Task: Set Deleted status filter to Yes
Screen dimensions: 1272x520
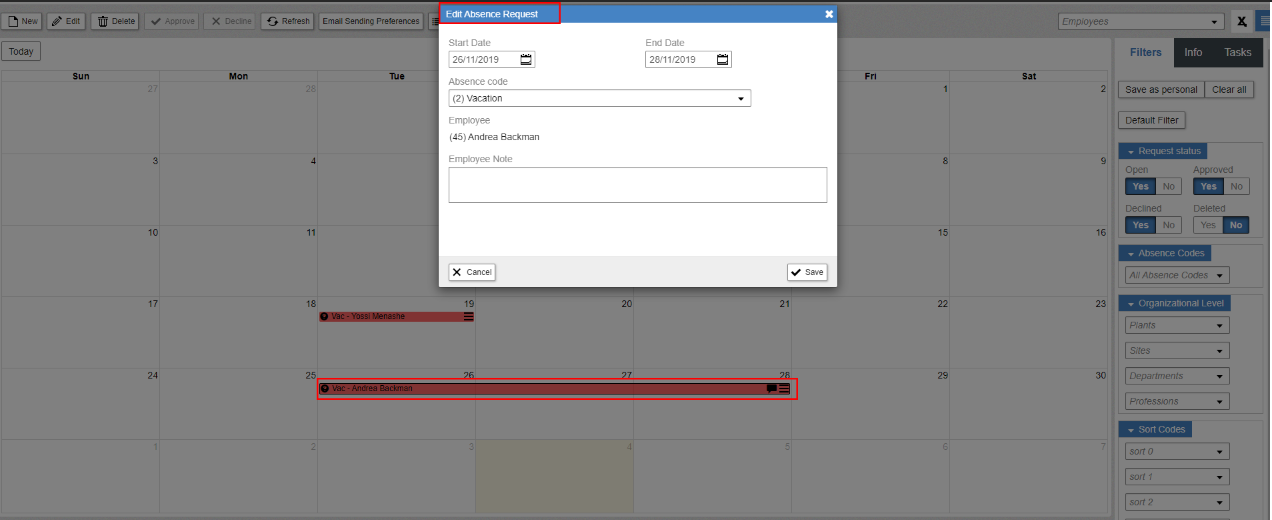Action: 1208,225
